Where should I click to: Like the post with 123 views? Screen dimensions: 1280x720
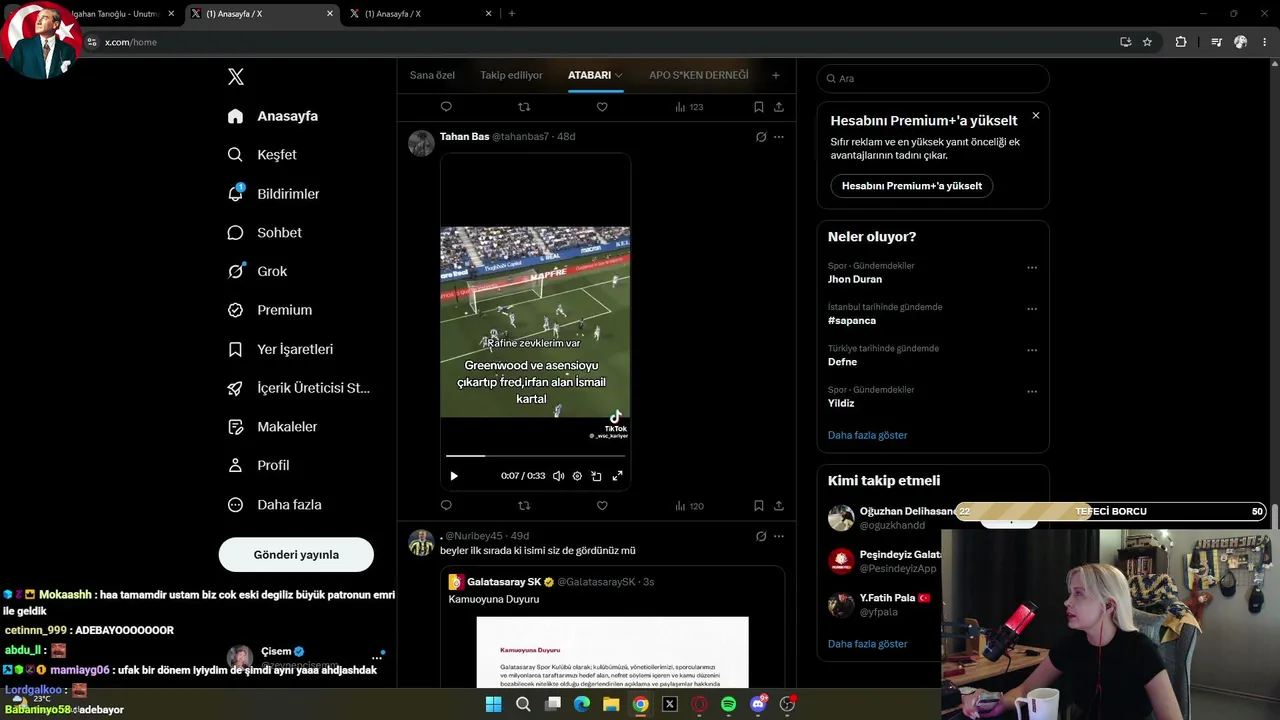(x=602, y=107)
